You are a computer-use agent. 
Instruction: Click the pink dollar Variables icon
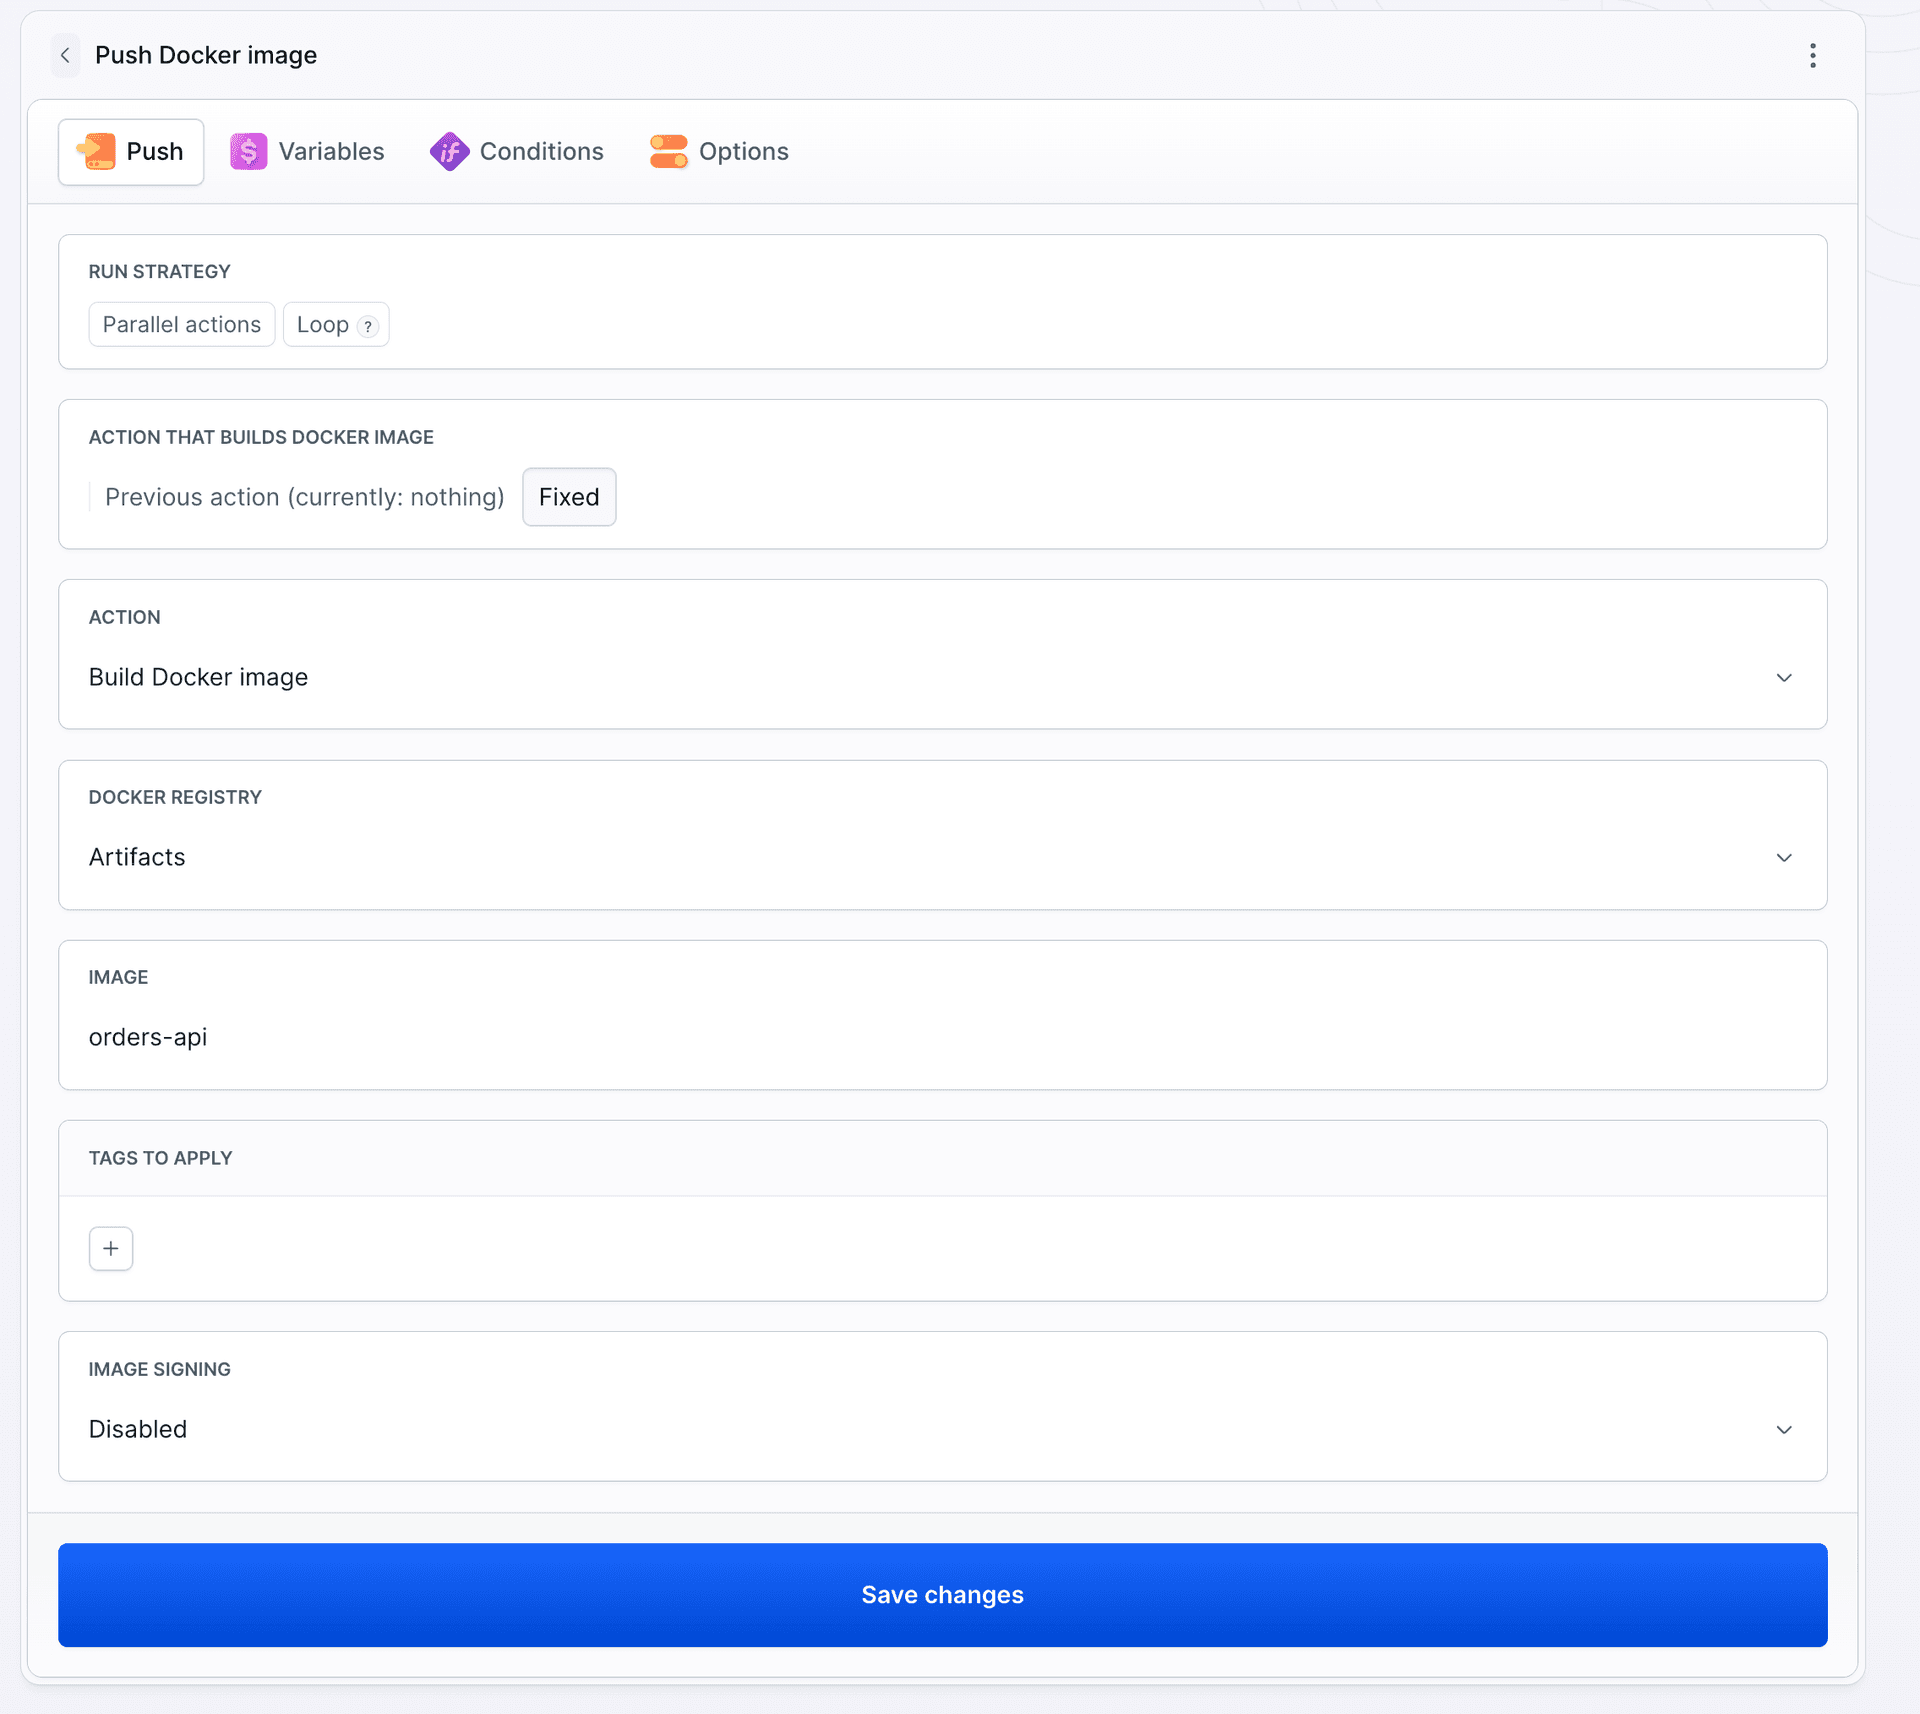click(248, 152)
